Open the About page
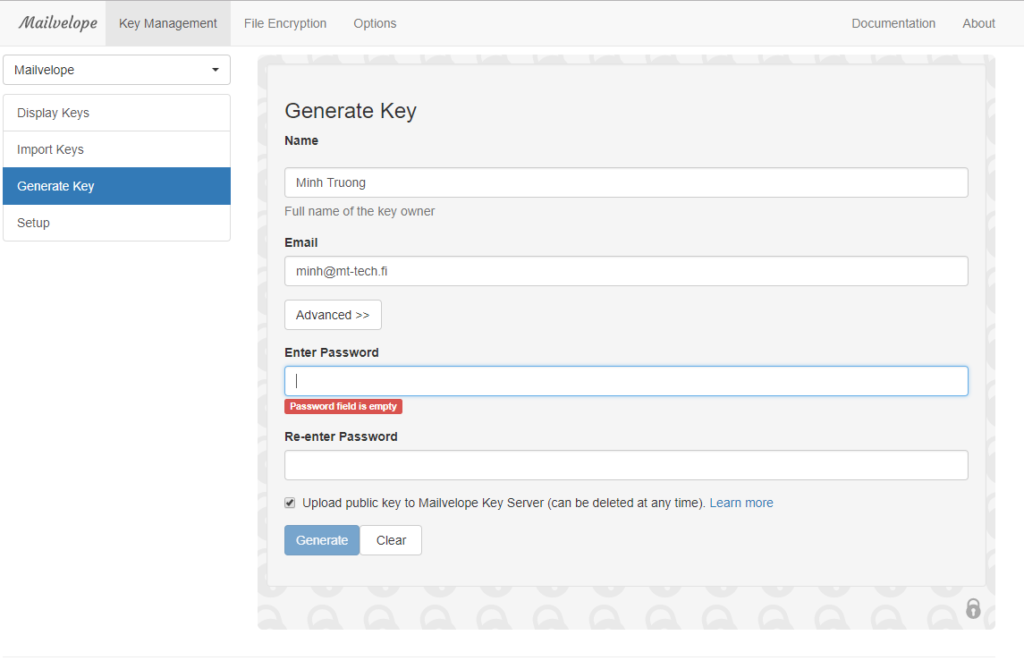This screenshot has width=1024, height=669. click(978, 23)
